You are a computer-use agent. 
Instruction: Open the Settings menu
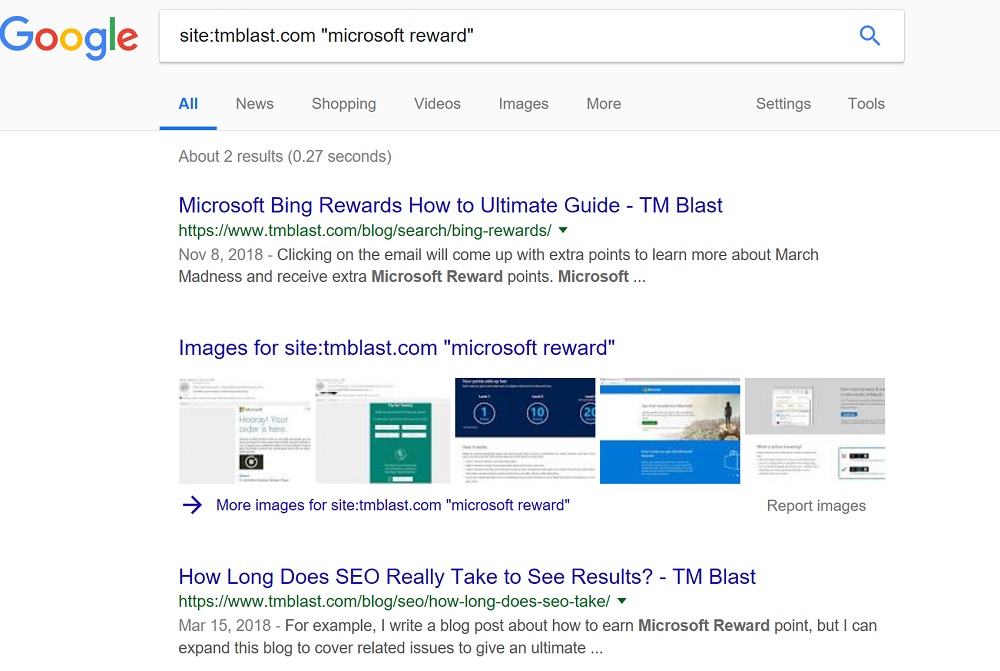click(783, 104)
